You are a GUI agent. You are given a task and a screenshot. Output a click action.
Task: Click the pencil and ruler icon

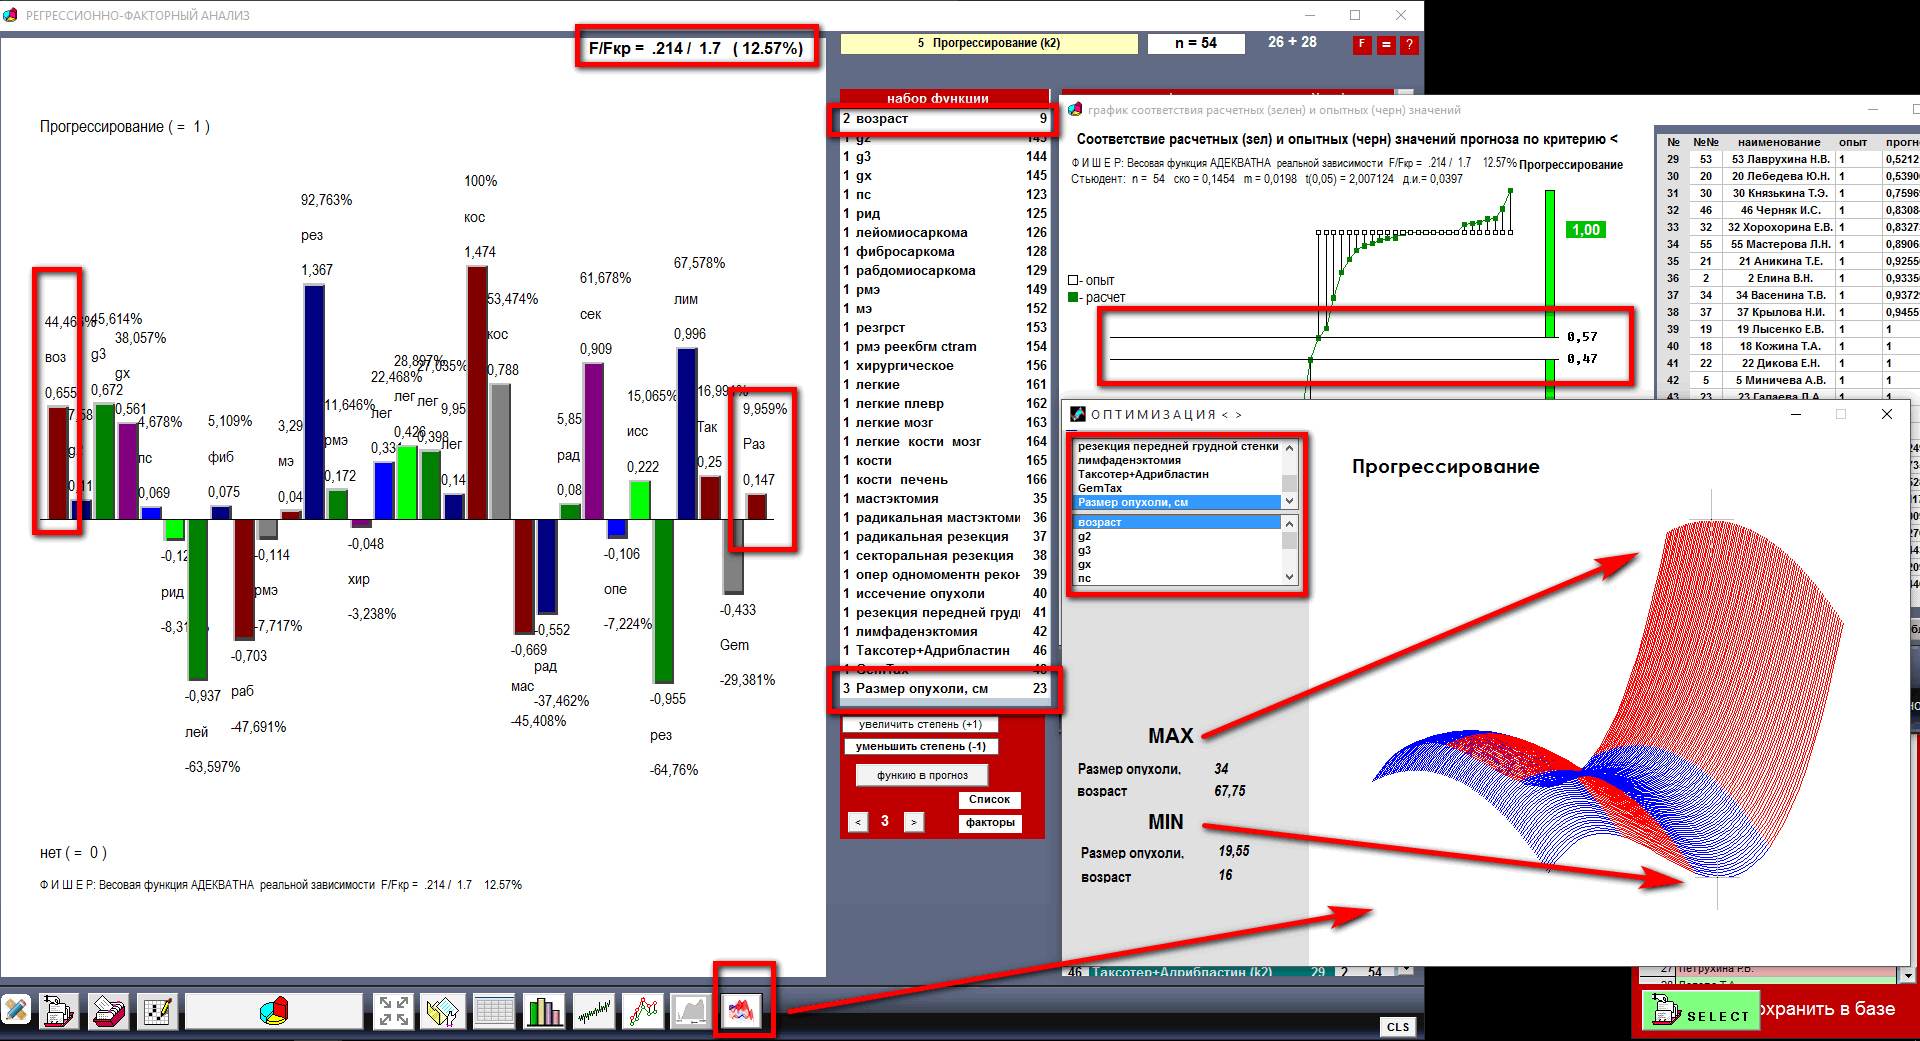click(16, 1011)
